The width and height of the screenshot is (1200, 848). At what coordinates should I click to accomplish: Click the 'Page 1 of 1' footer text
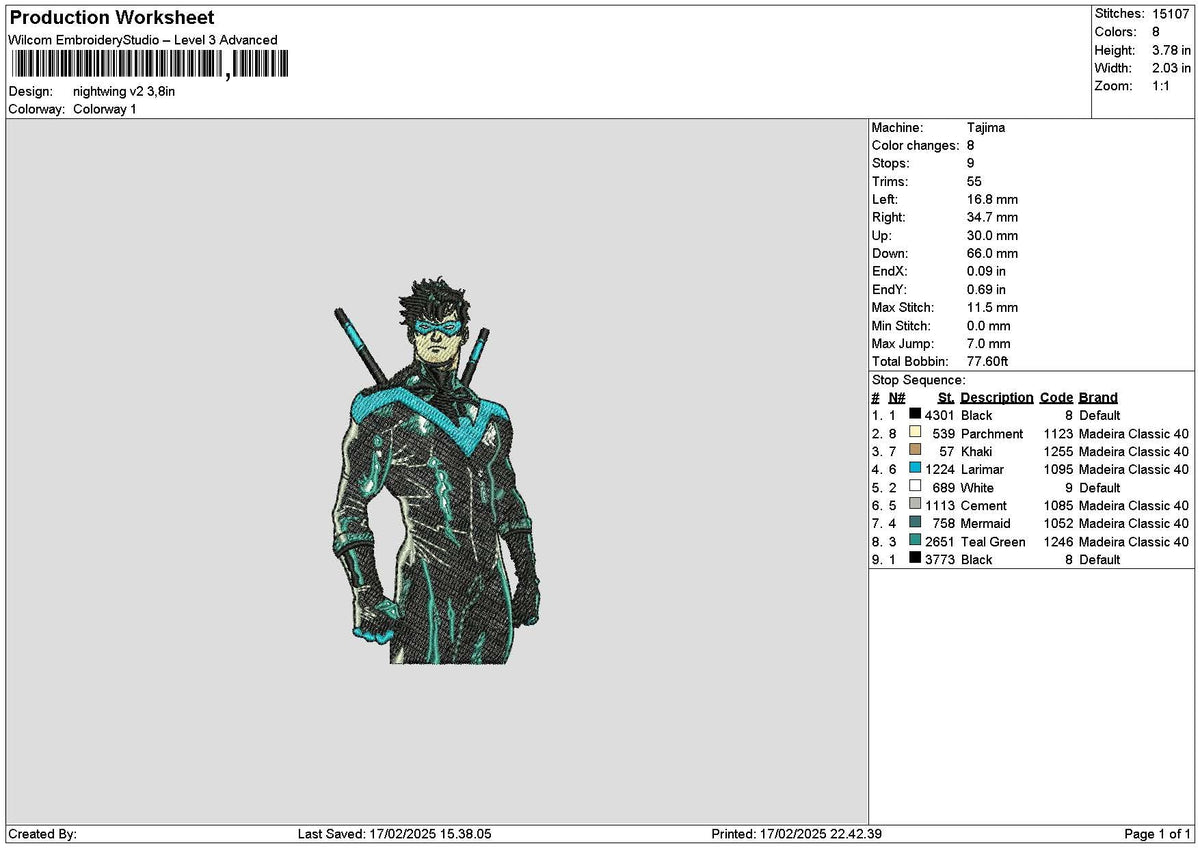(x=1158, y=834)
